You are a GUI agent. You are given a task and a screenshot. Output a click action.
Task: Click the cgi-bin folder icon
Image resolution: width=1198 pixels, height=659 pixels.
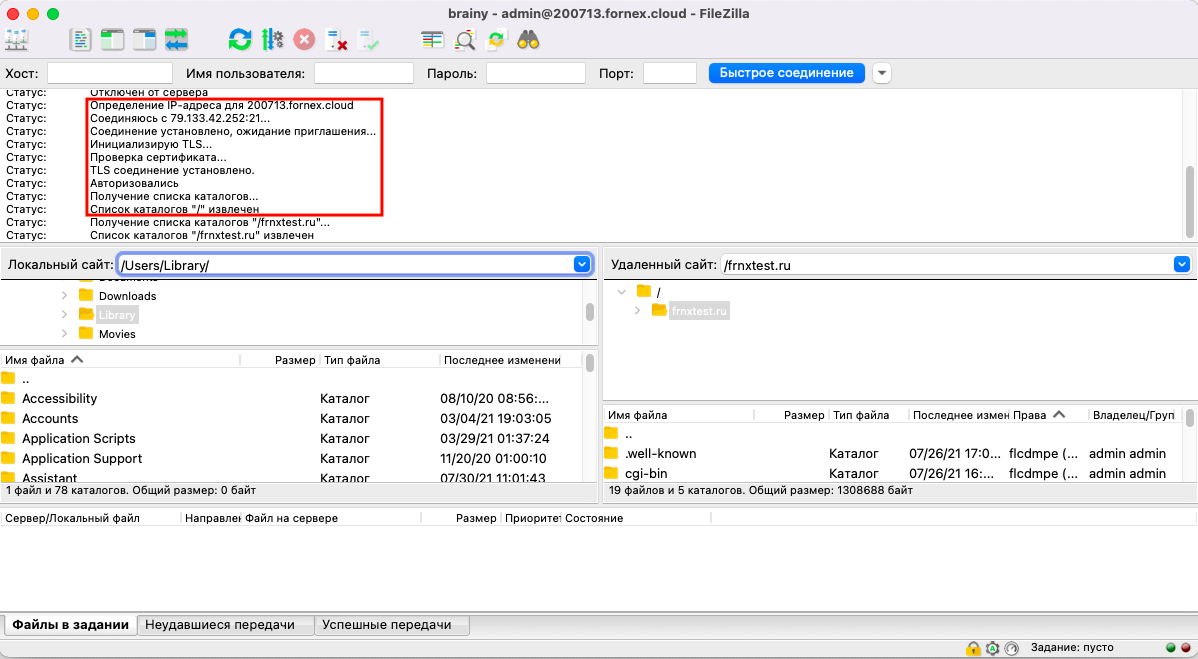pos(611,473)
